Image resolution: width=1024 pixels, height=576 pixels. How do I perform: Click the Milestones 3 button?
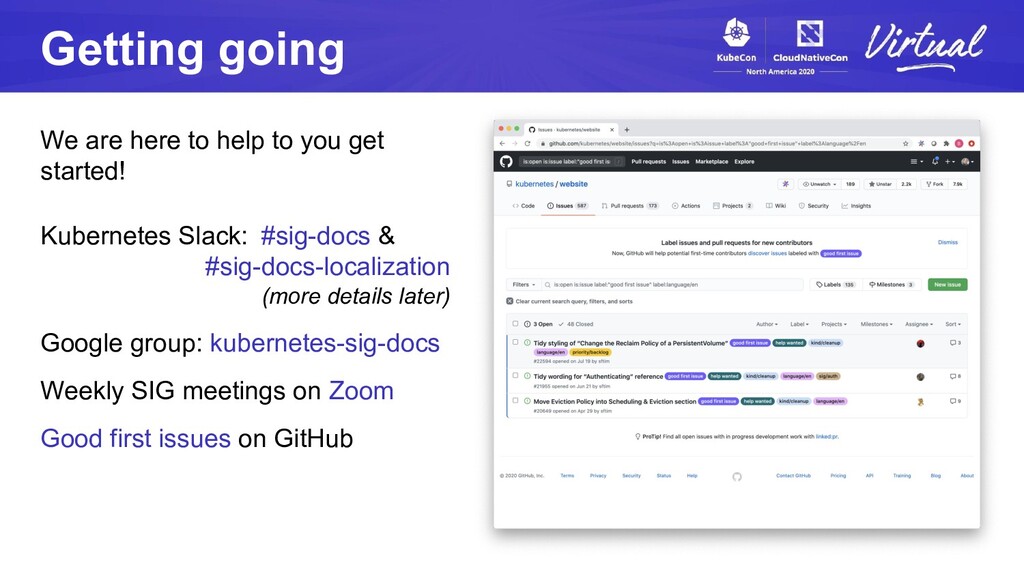point(891,285)
